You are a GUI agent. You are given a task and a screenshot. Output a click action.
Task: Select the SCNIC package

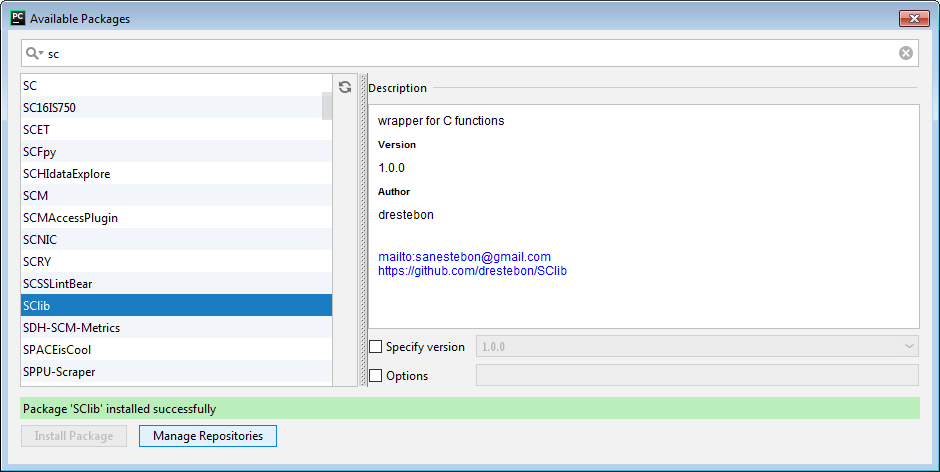[x=176, y=240]
